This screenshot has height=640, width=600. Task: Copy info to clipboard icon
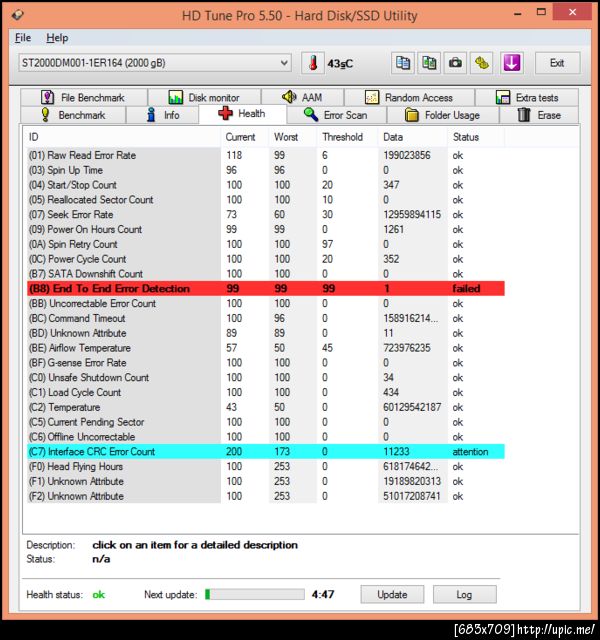coord(403,63)
